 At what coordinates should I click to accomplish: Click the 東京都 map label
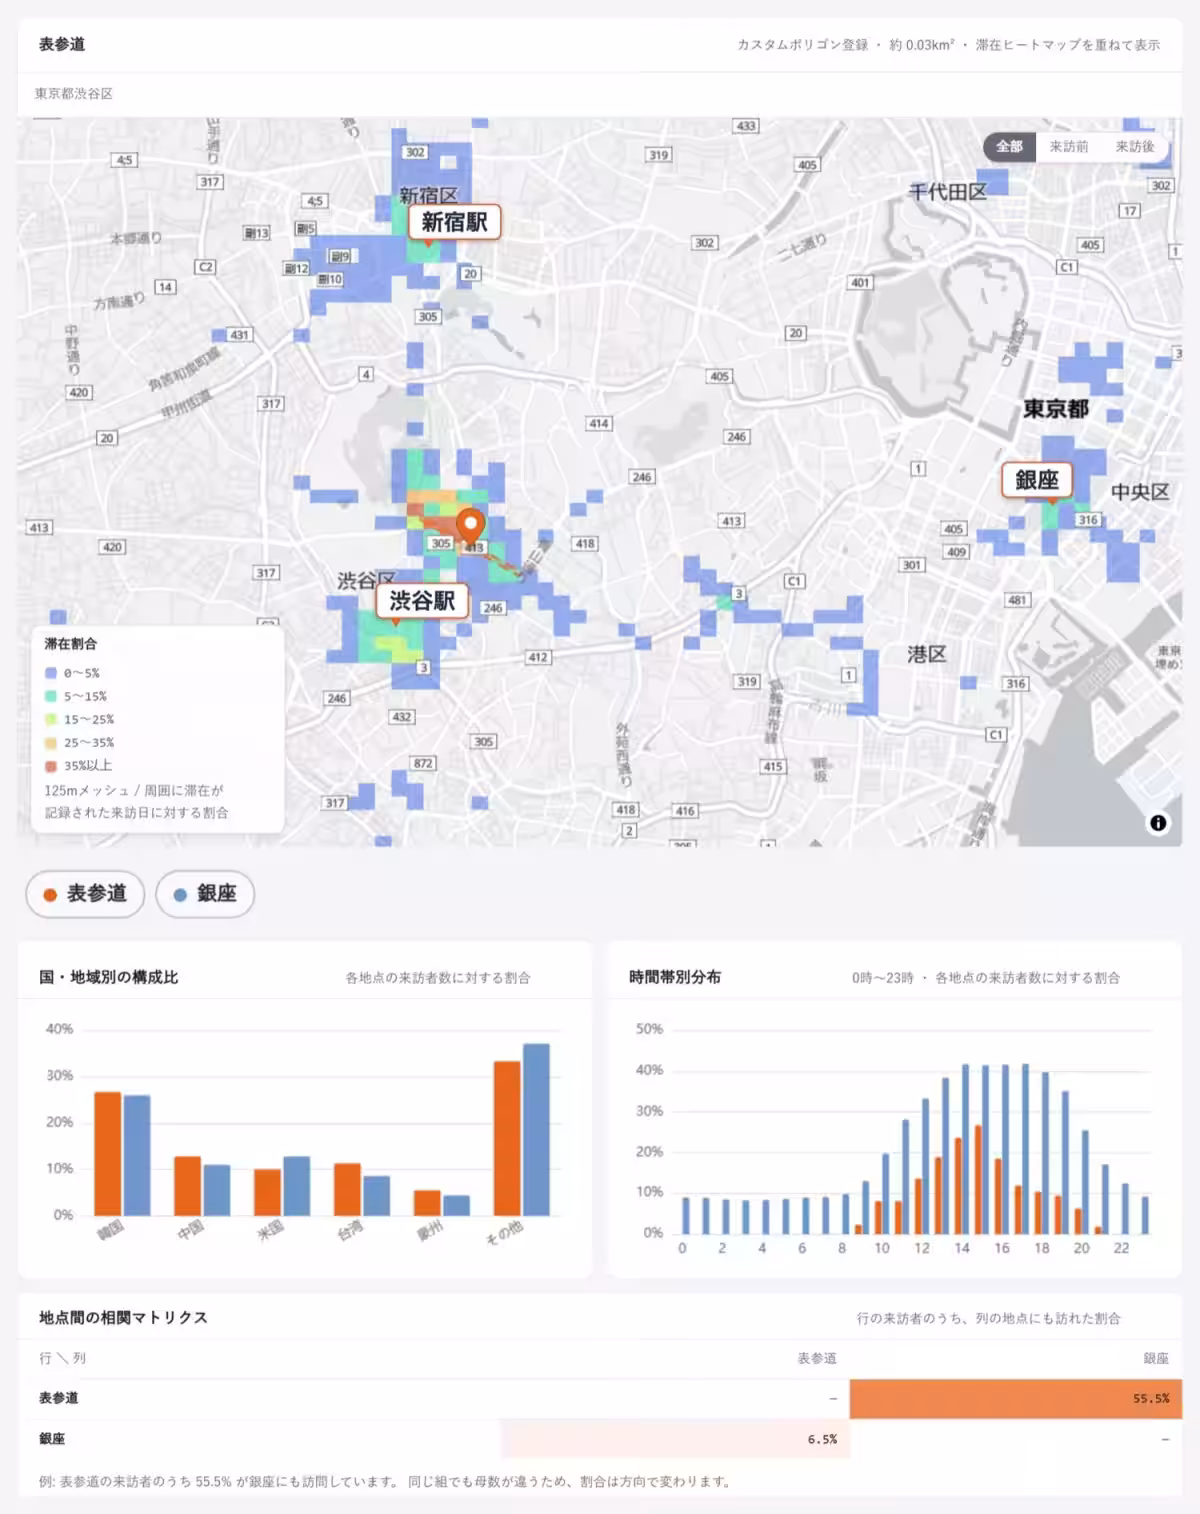1056,409
